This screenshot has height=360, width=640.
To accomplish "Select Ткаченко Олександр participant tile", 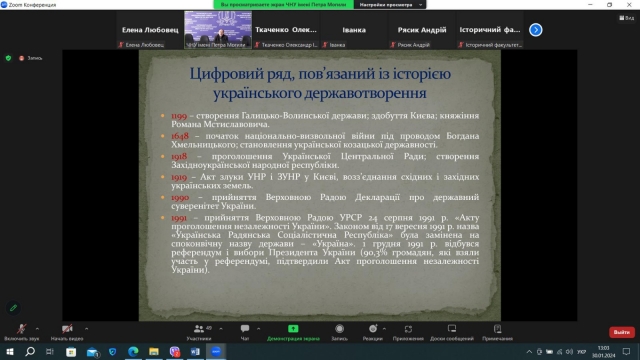I will coord(286,30).
